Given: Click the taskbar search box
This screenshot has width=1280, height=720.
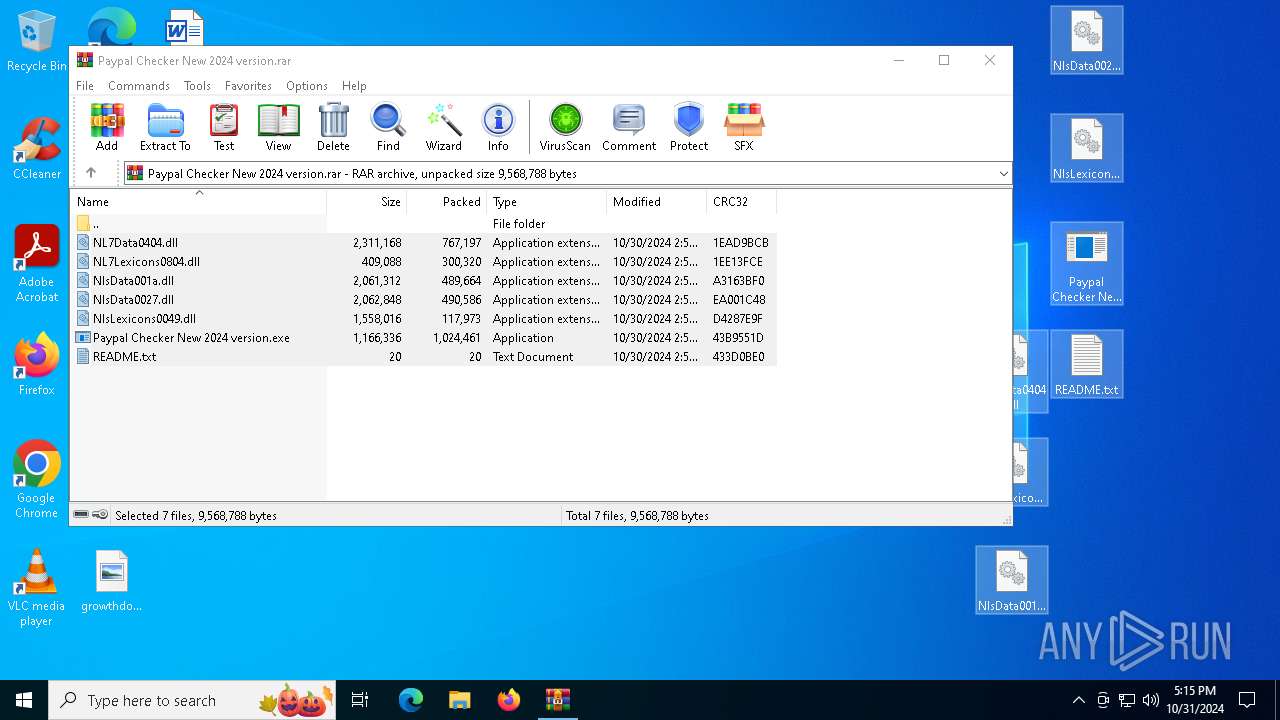Looking at the screenshot, I should pyautogui.click(x=193, y=700).
